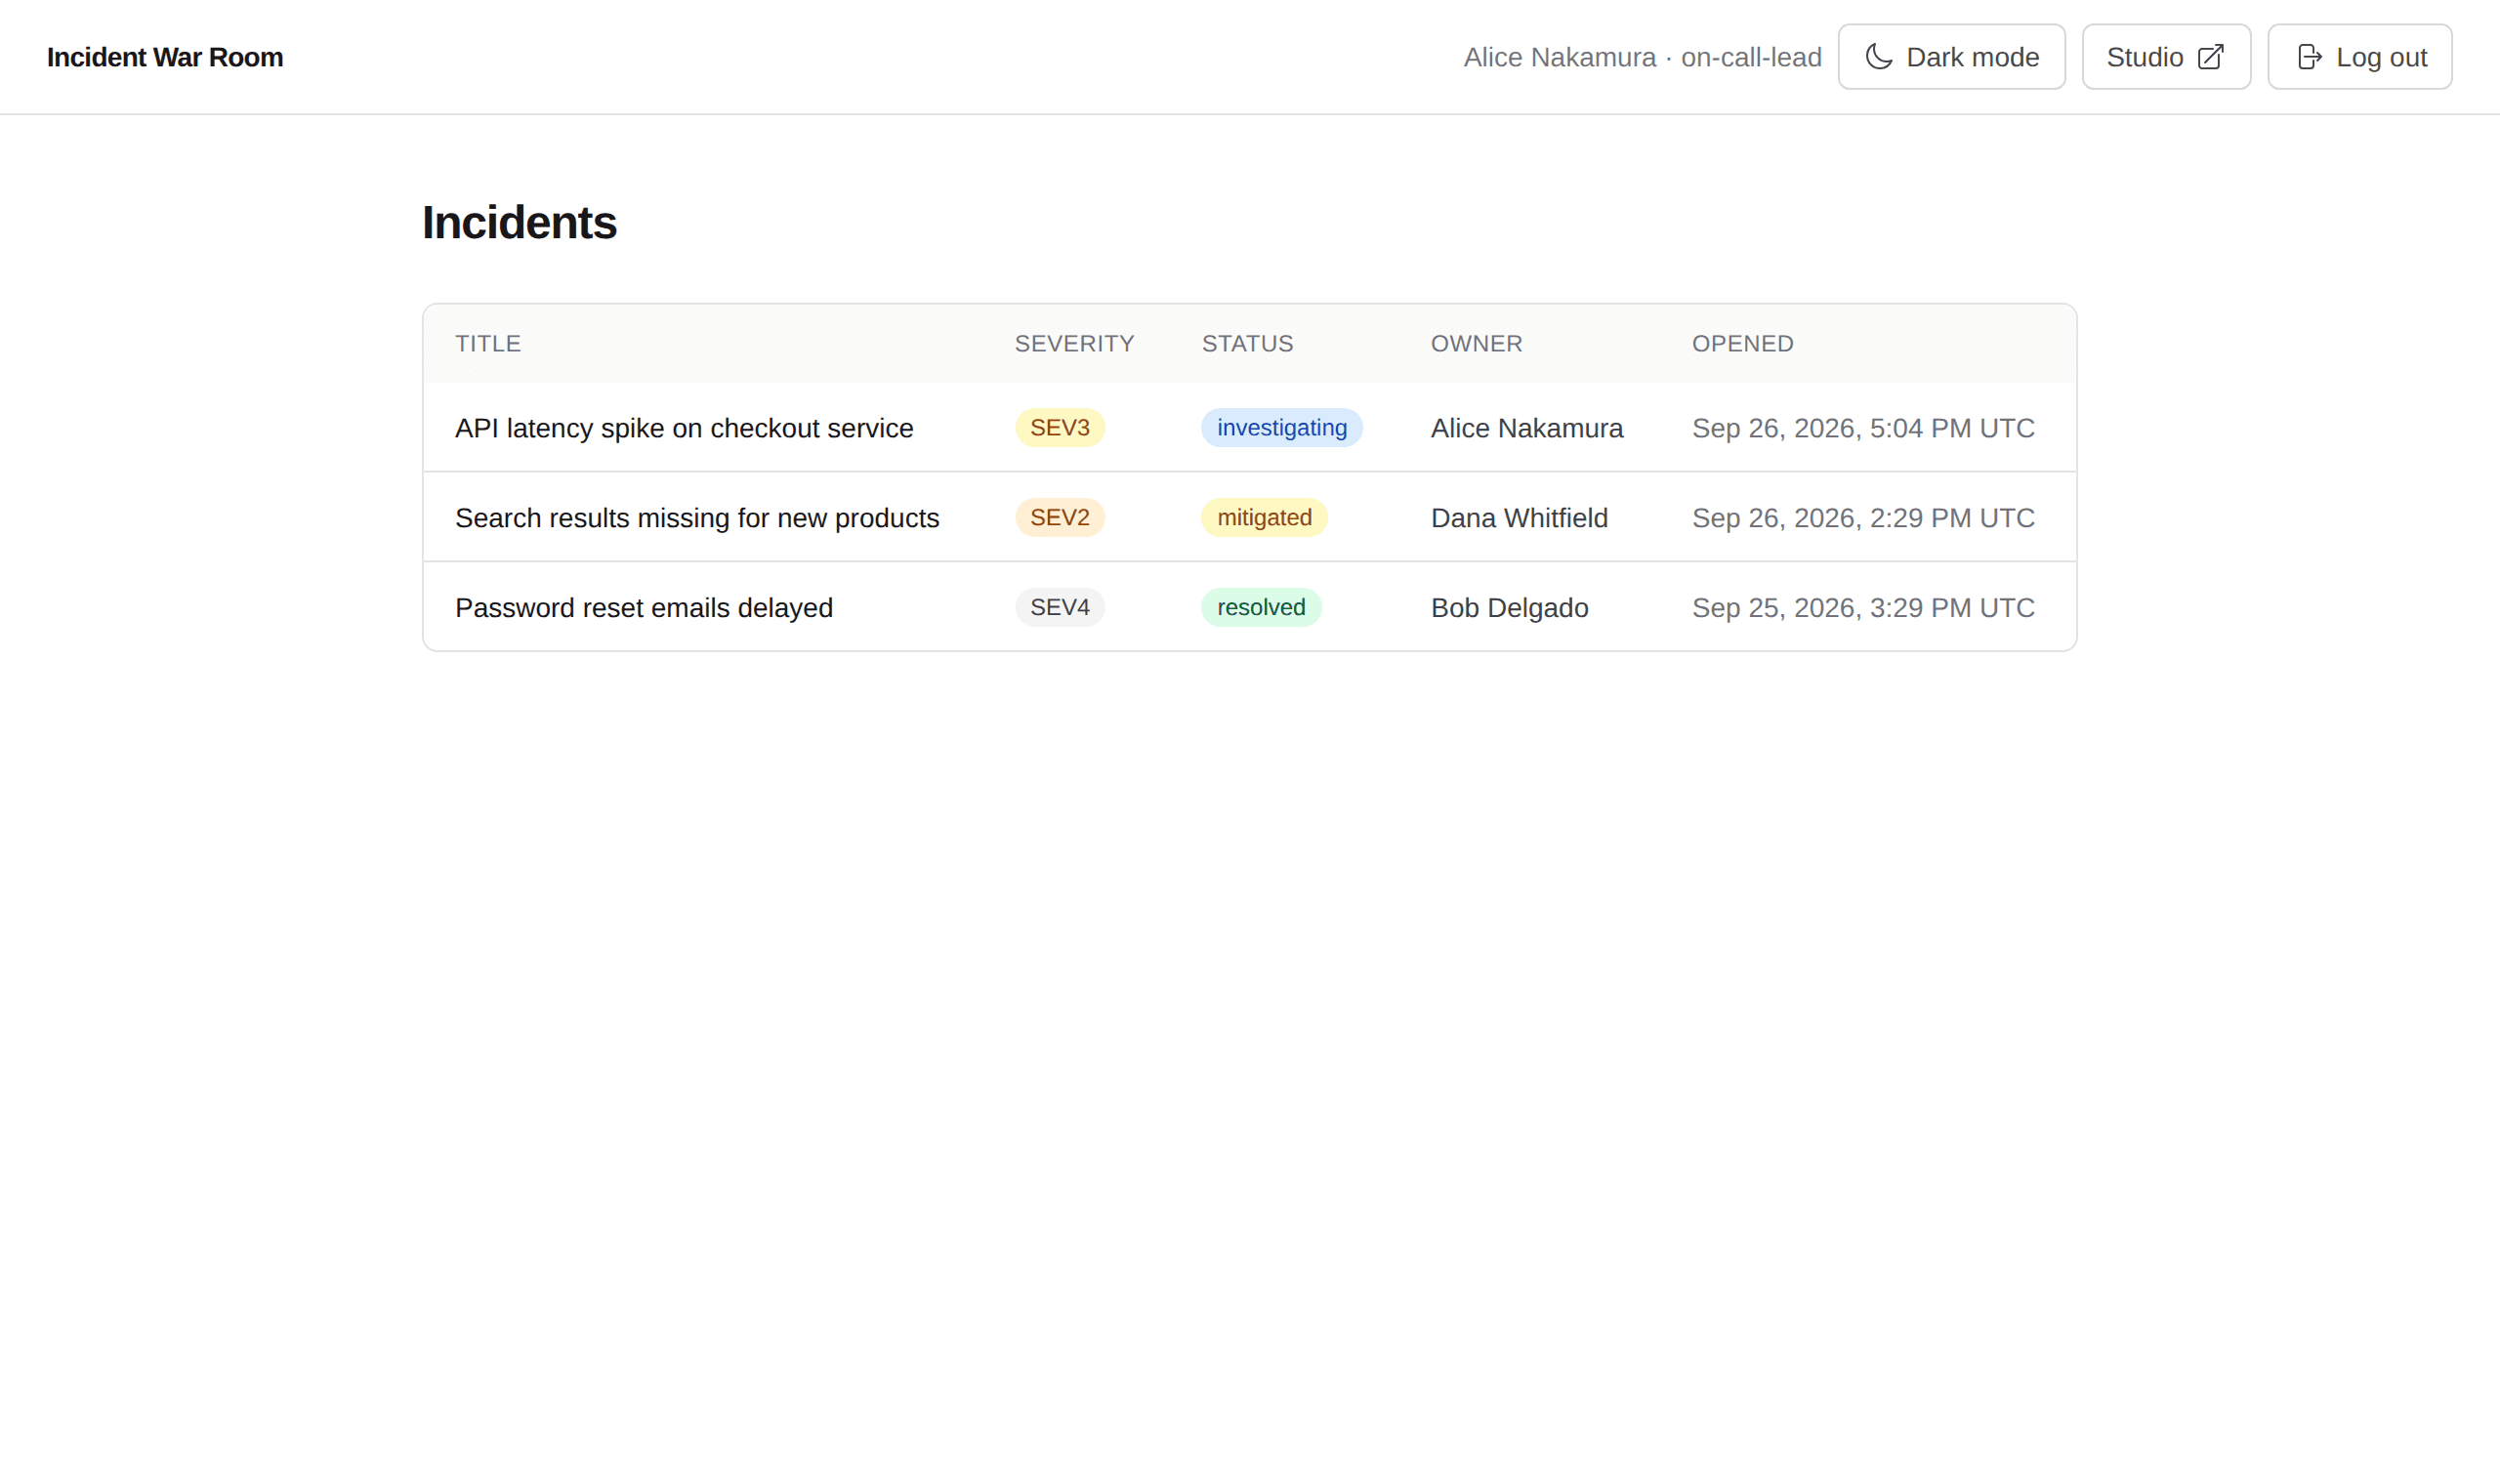This screenshot has width=2500, height=1484.
Task: Click owner Bob Delgado
Action: 1509,608
